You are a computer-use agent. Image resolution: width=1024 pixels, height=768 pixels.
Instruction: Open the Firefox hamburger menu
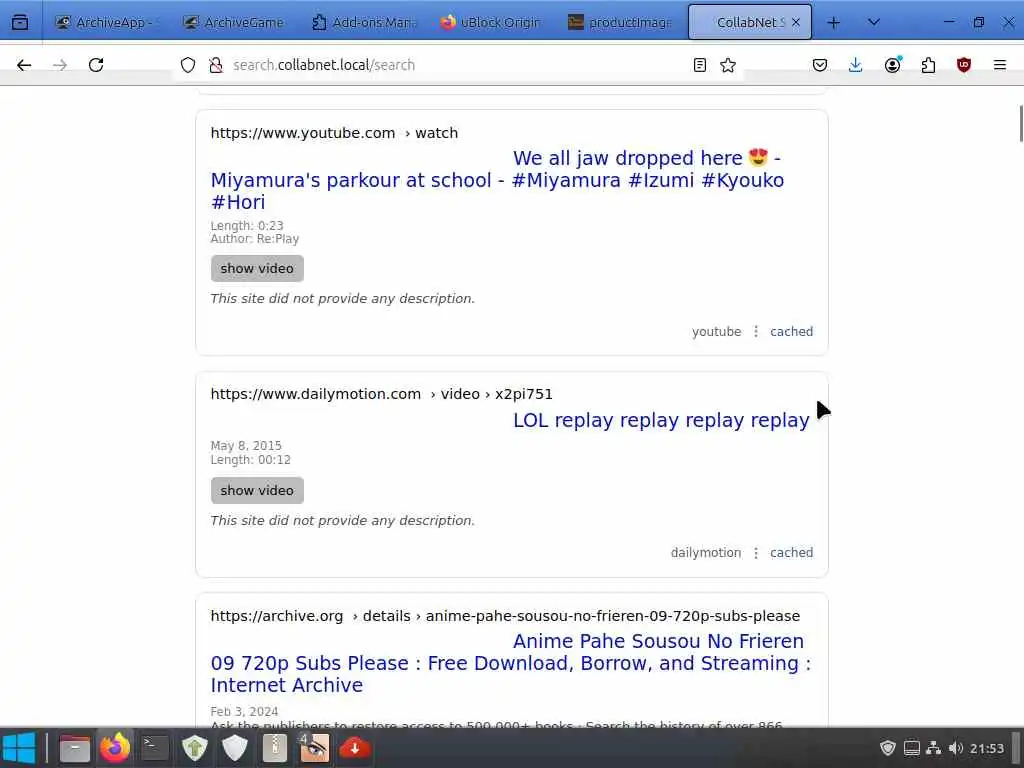tap(999, 65)
